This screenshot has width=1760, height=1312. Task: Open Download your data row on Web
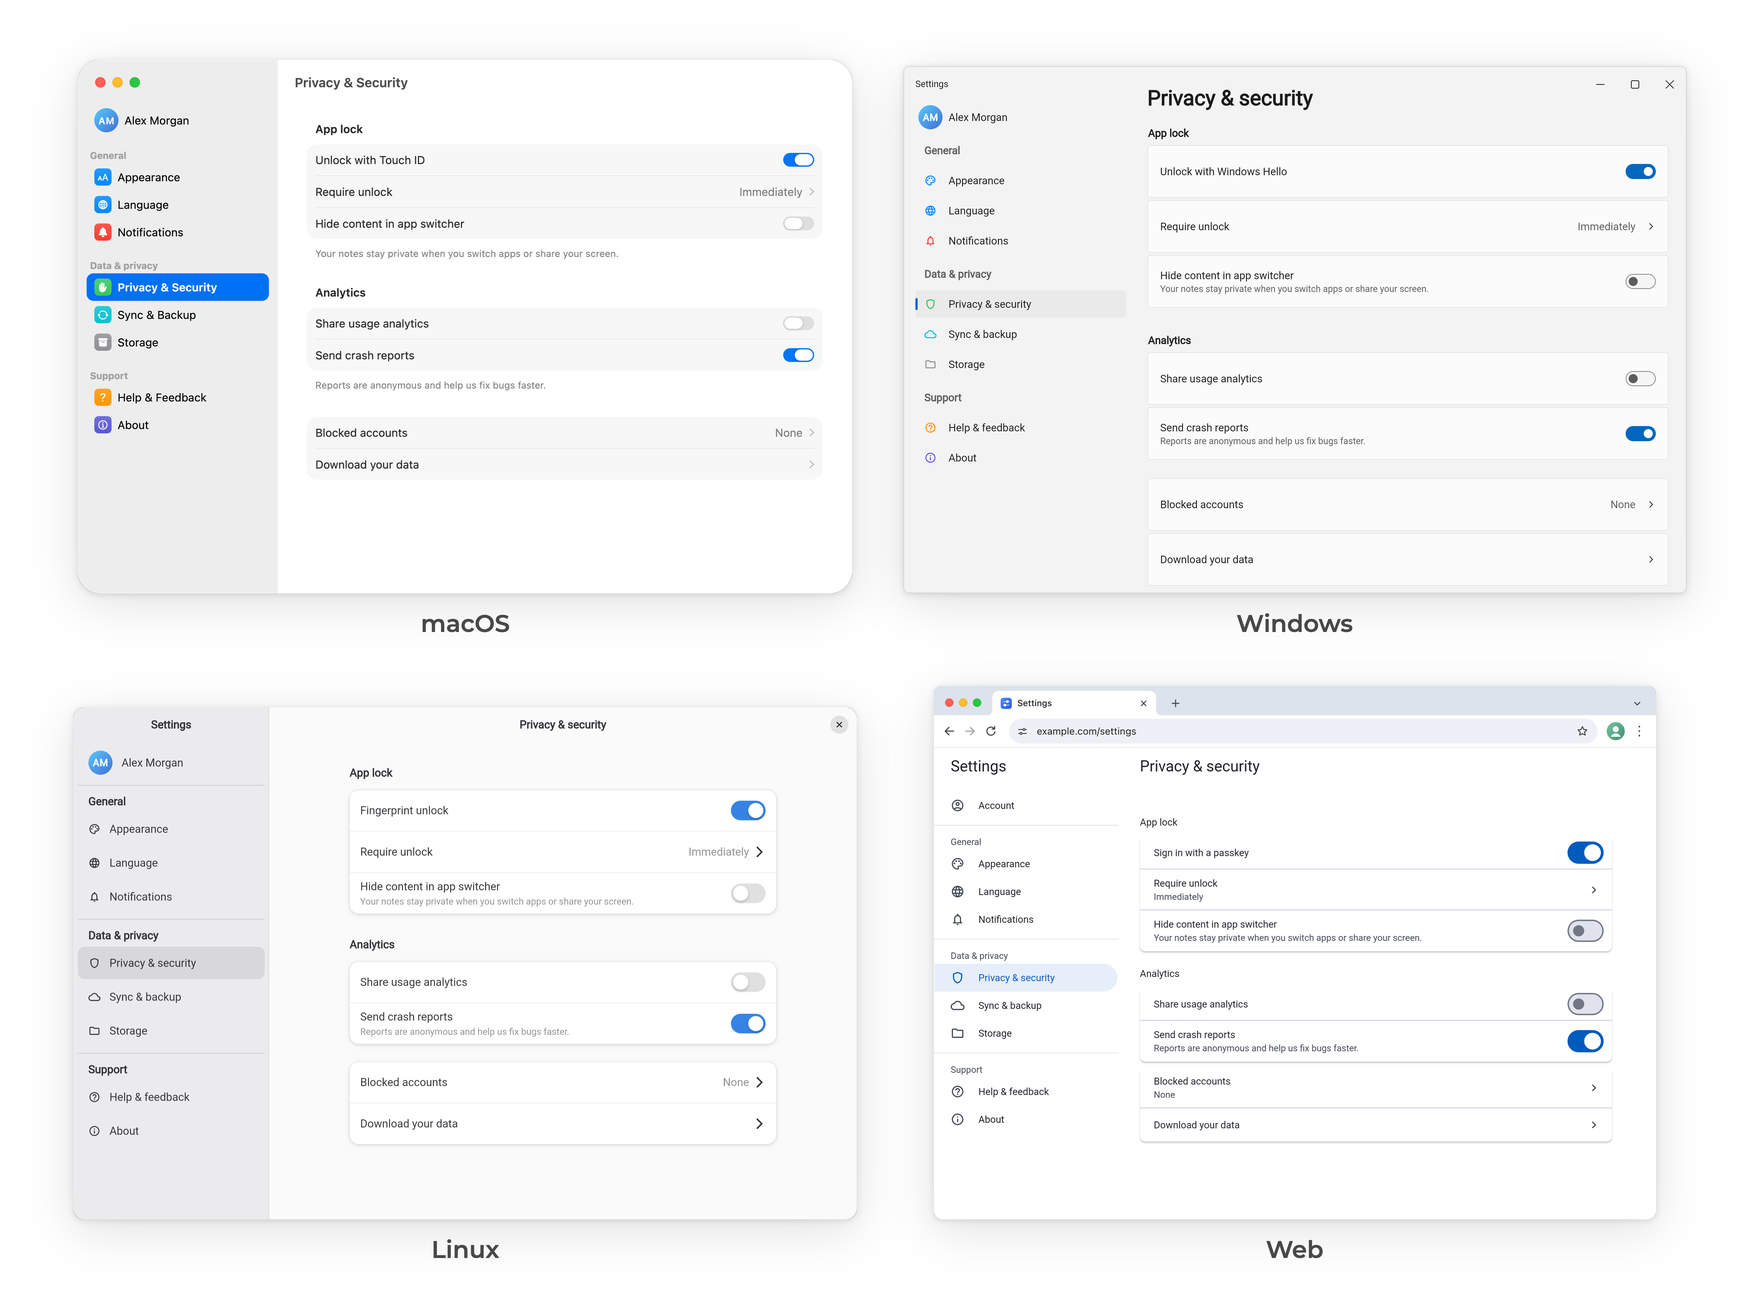point(1375,1125)
